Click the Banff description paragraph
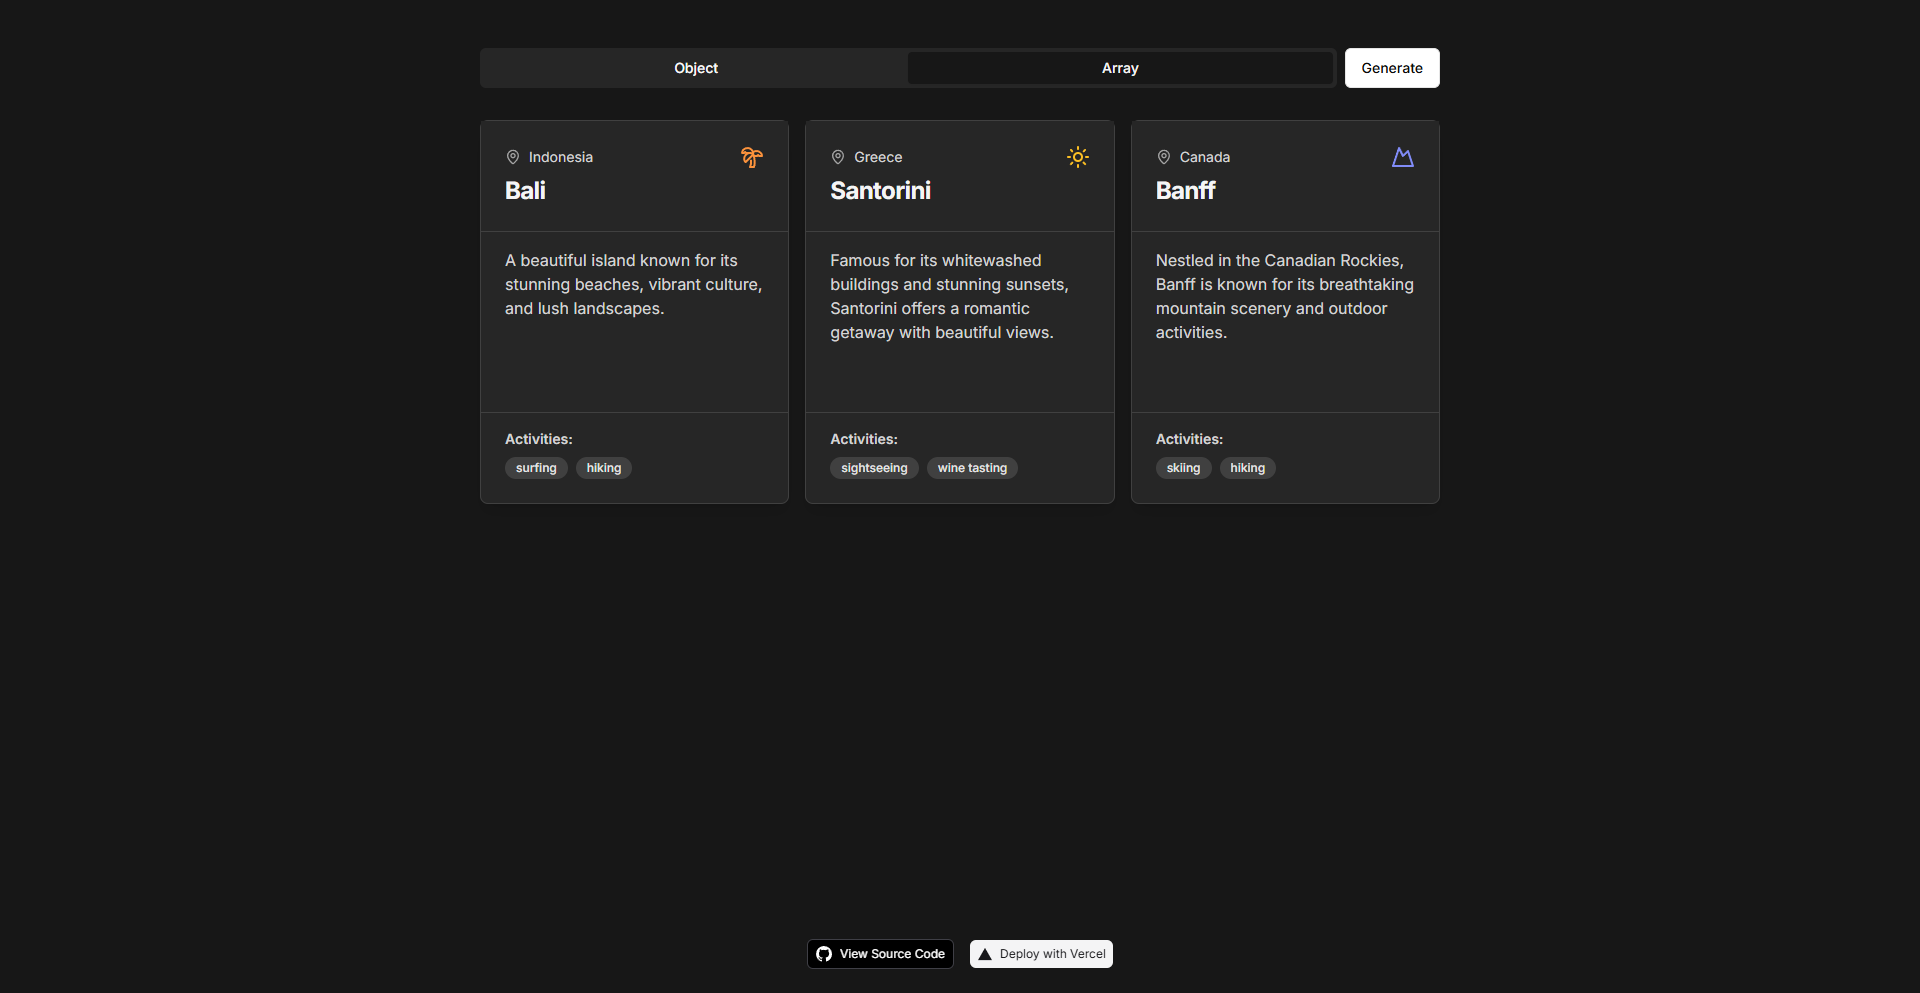Image resolution: width=1920 pixels, height=993 pixels. [1285, 297]
